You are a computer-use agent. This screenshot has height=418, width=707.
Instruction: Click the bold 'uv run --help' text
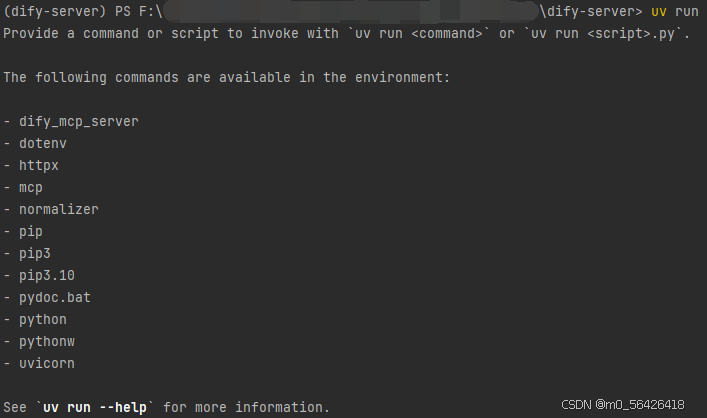[95, 408]
